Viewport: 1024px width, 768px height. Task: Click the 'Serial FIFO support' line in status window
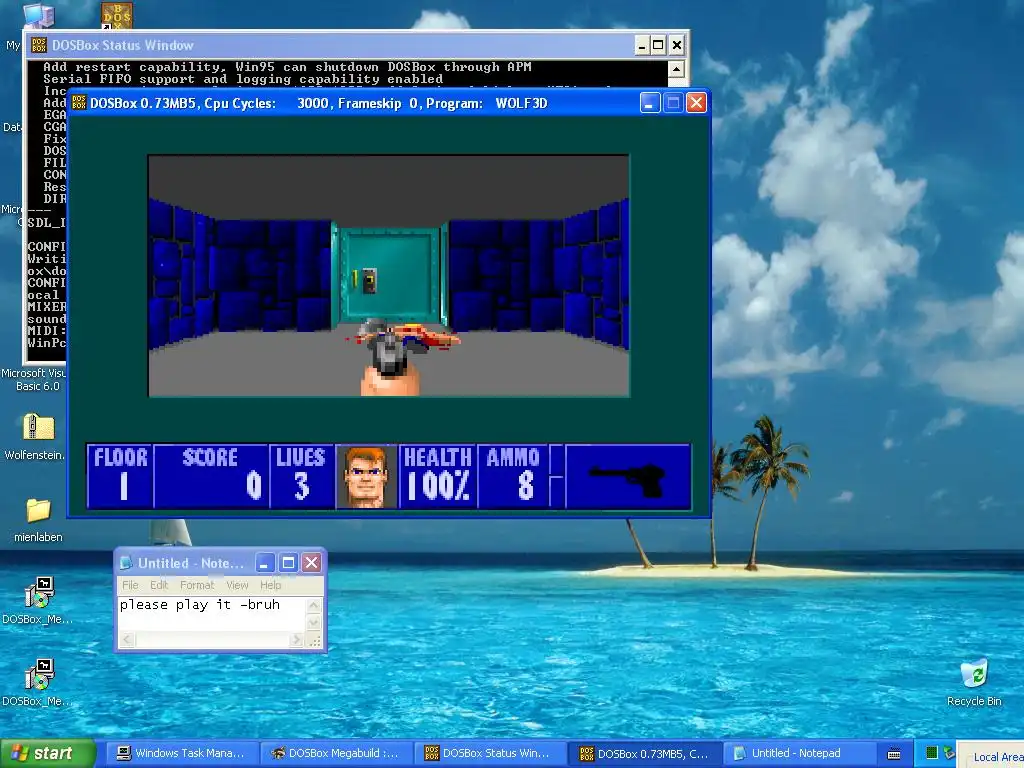tap(243, 79)
